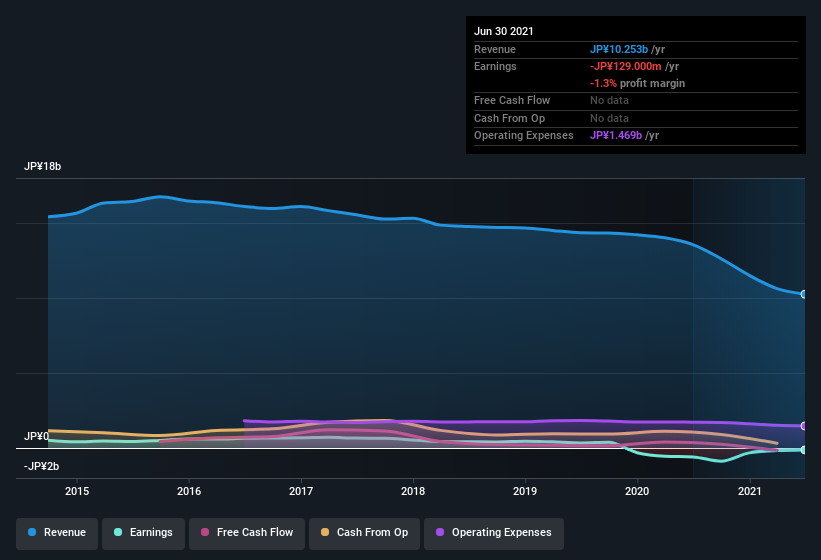821x560 pixels.
Task: Click the JP¥1.469b operating expenses value
Action: 616,136
